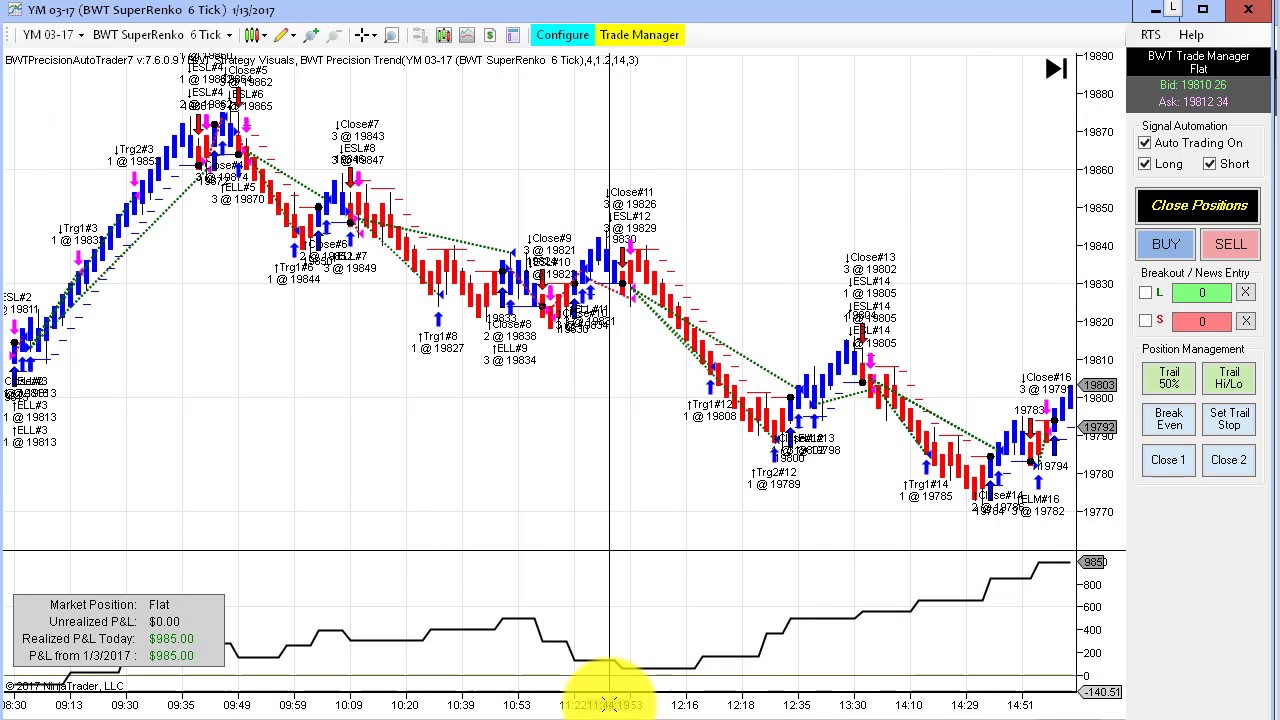Image resolution: width=1280 pixels, height=720 pixels.
Task: Click the red S breakout value field
Action: (x=1202, y=321)
